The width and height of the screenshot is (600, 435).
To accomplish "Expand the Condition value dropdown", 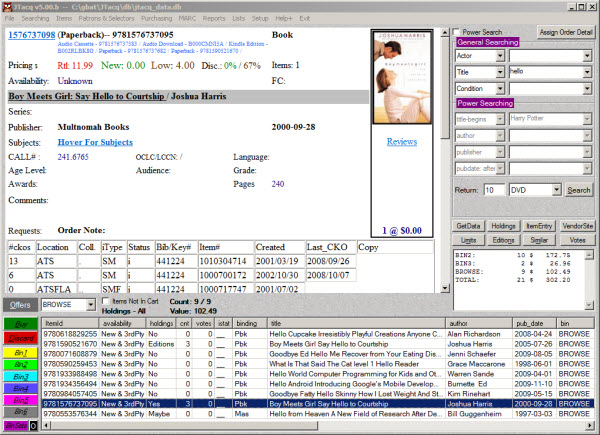I will [x=587, y=89].
